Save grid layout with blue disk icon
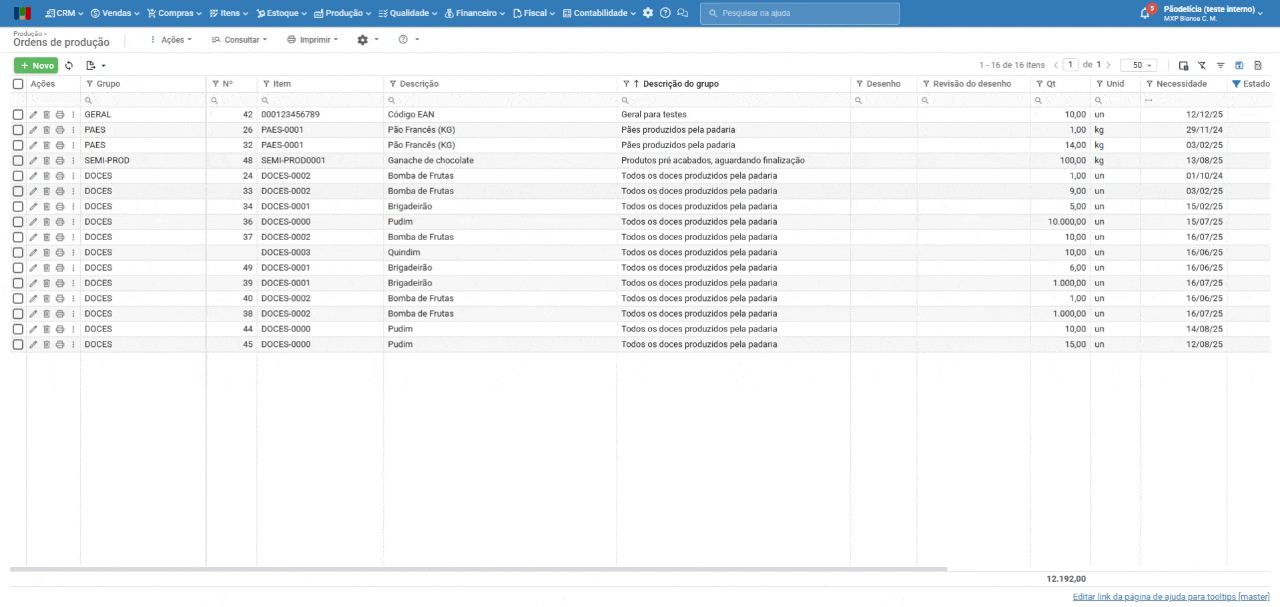The image size is (1280, 607). click(x=1239, y=65)
